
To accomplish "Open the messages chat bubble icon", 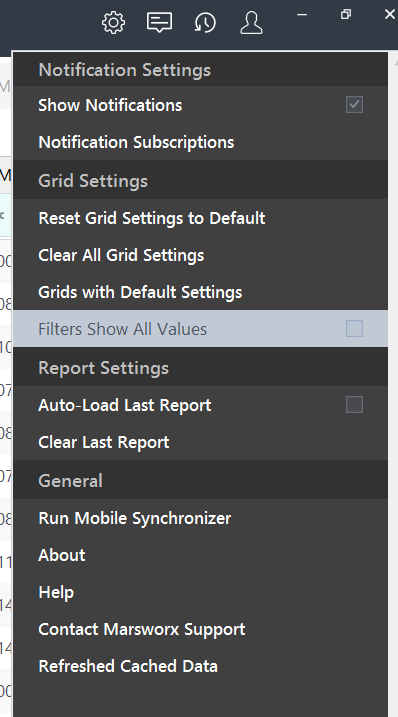I will (159, 22).
